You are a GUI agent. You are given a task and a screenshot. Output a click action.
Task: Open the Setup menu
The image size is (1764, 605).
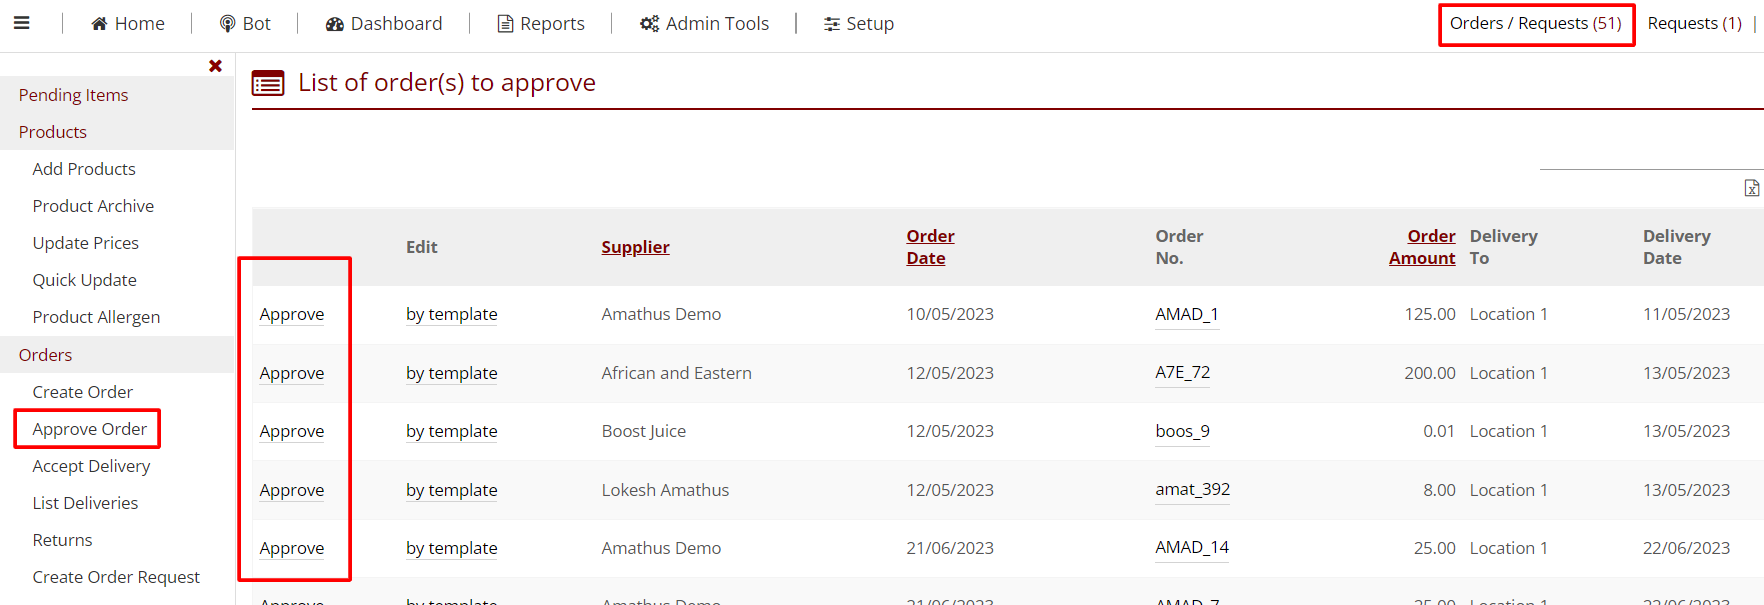[x=858, y=23]
